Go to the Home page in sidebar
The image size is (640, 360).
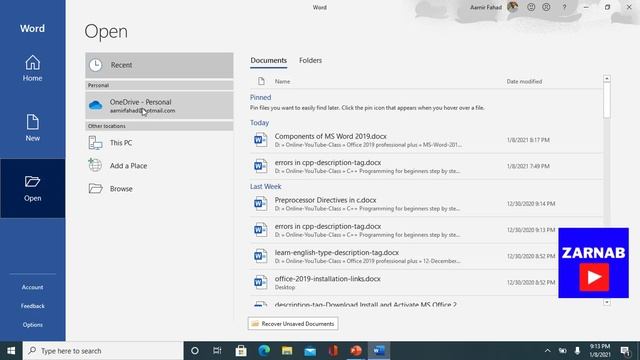point(32,68)
